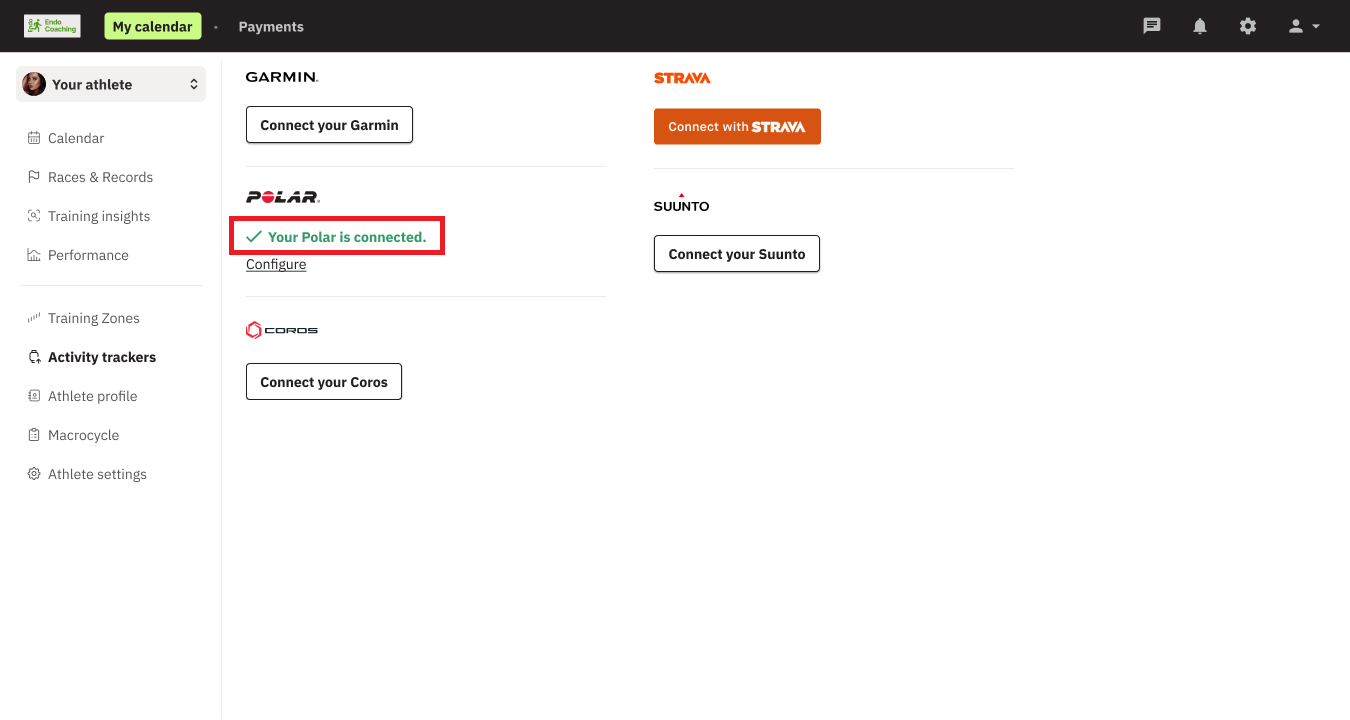Click Connect your Coros button
1350x720 pixels.
click(x=324, y=382)
